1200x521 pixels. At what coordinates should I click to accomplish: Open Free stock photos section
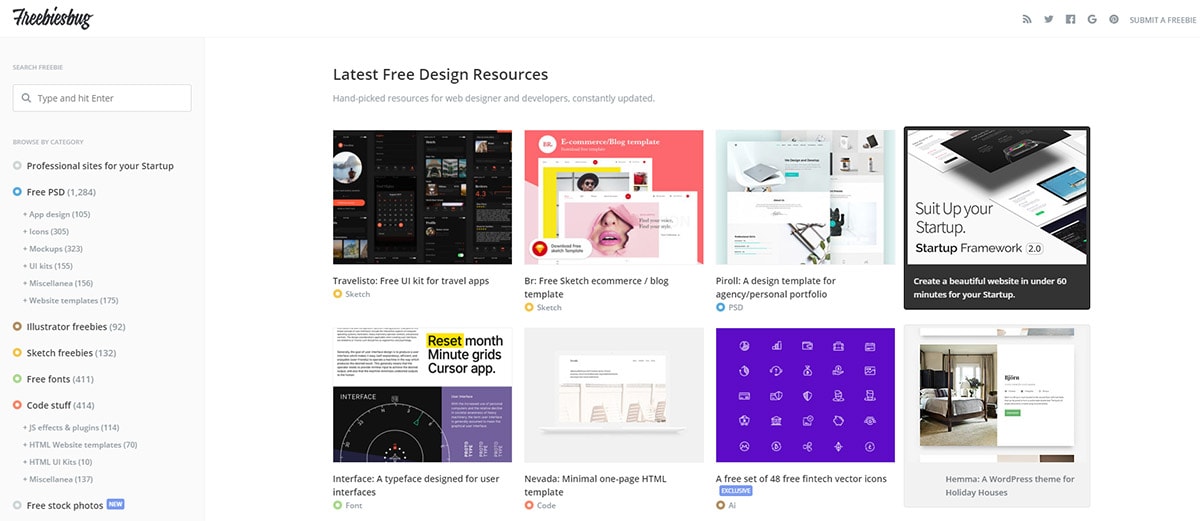tap(65, 505)
